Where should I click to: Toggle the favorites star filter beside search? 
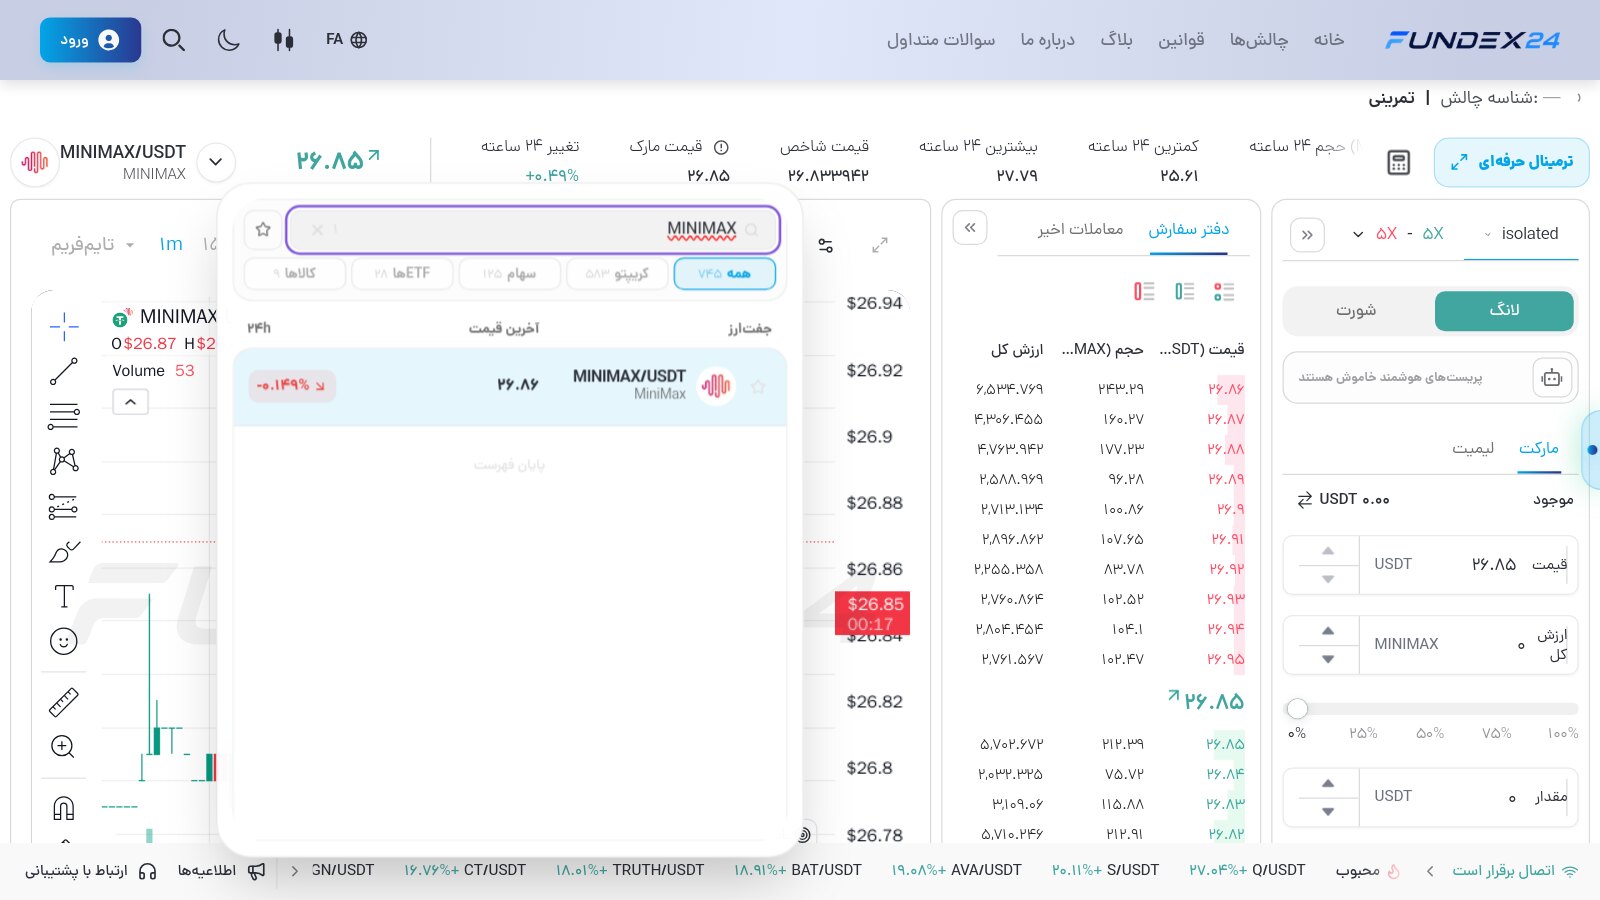(263, 229)
